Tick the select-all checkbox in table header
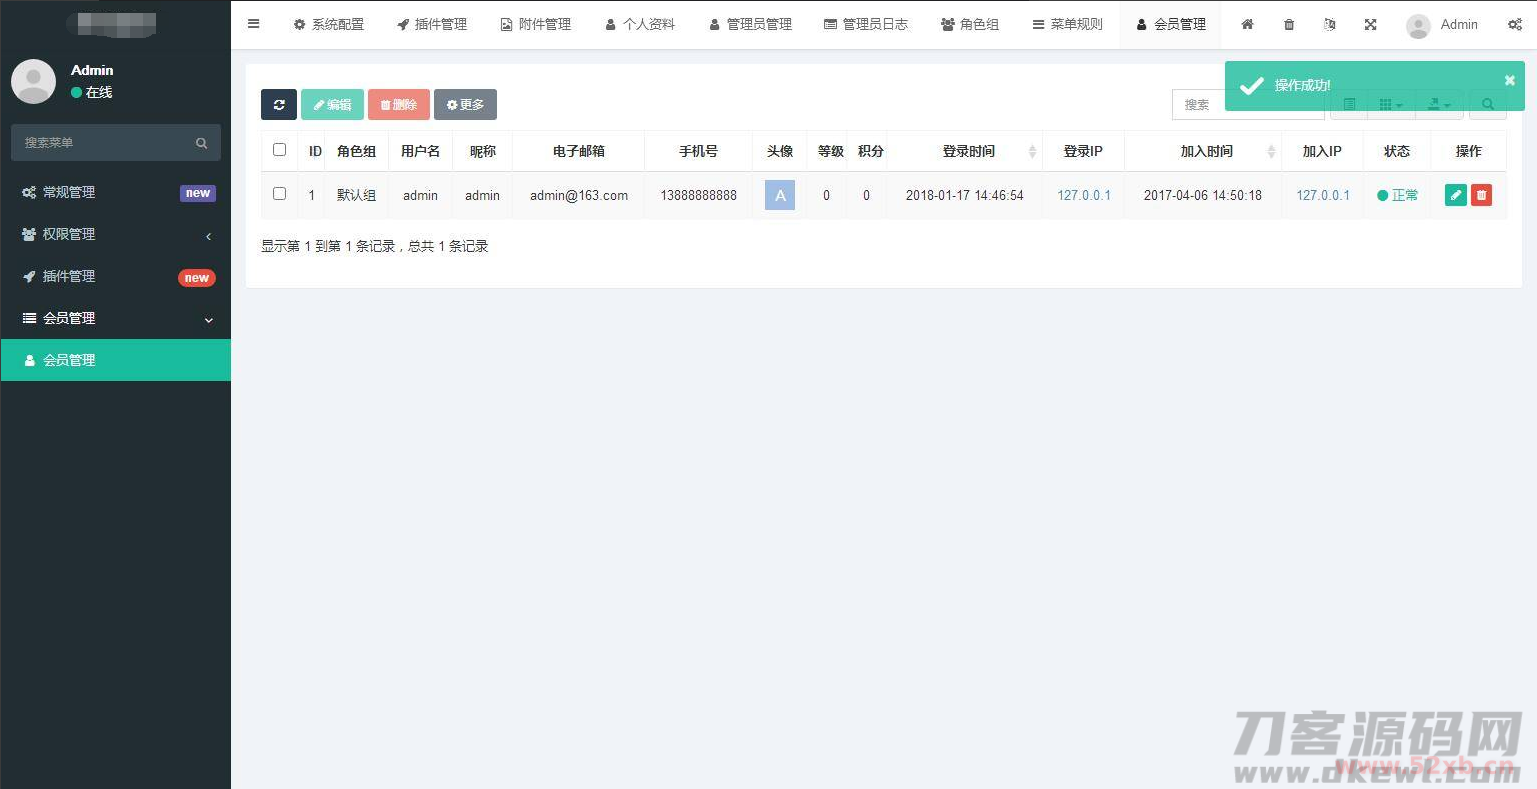Image resolution: width=1537 pixels, height=789 pixels. coord(280,150)
